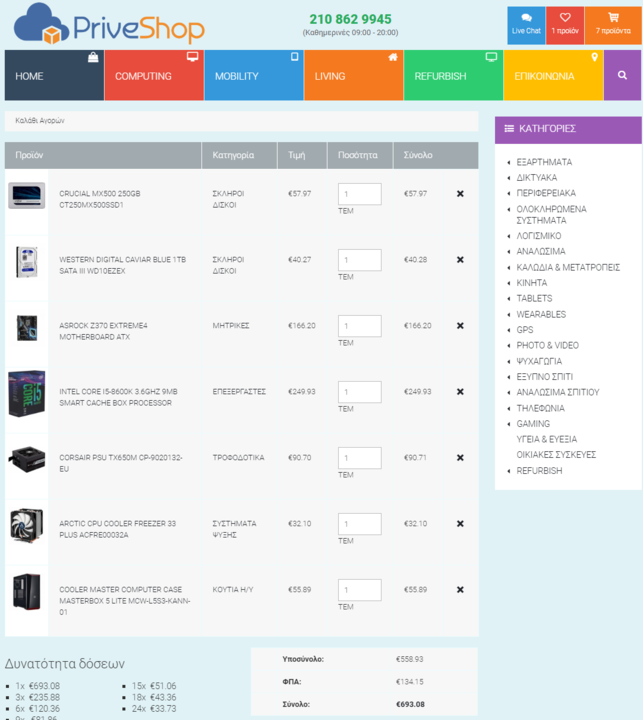Open the REFURBISH menu in top navigation
The height and width of the screenshot is (720, 643).
coord(453,75)
